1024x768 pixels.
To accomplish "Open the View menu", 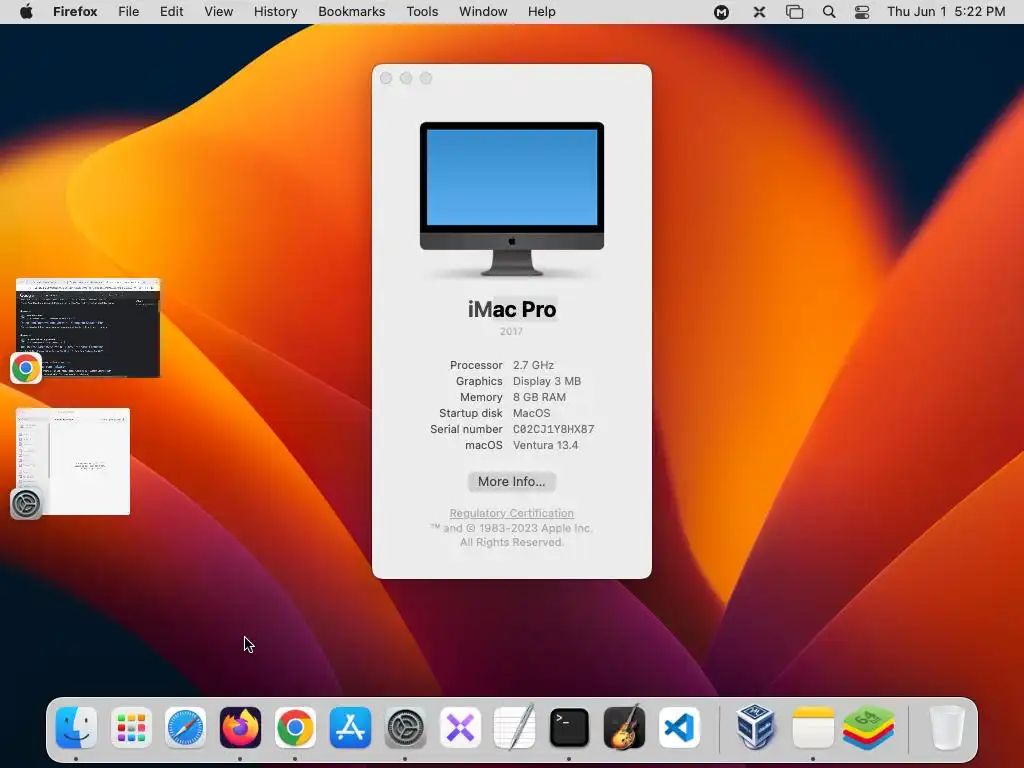I will pos(219,12).
